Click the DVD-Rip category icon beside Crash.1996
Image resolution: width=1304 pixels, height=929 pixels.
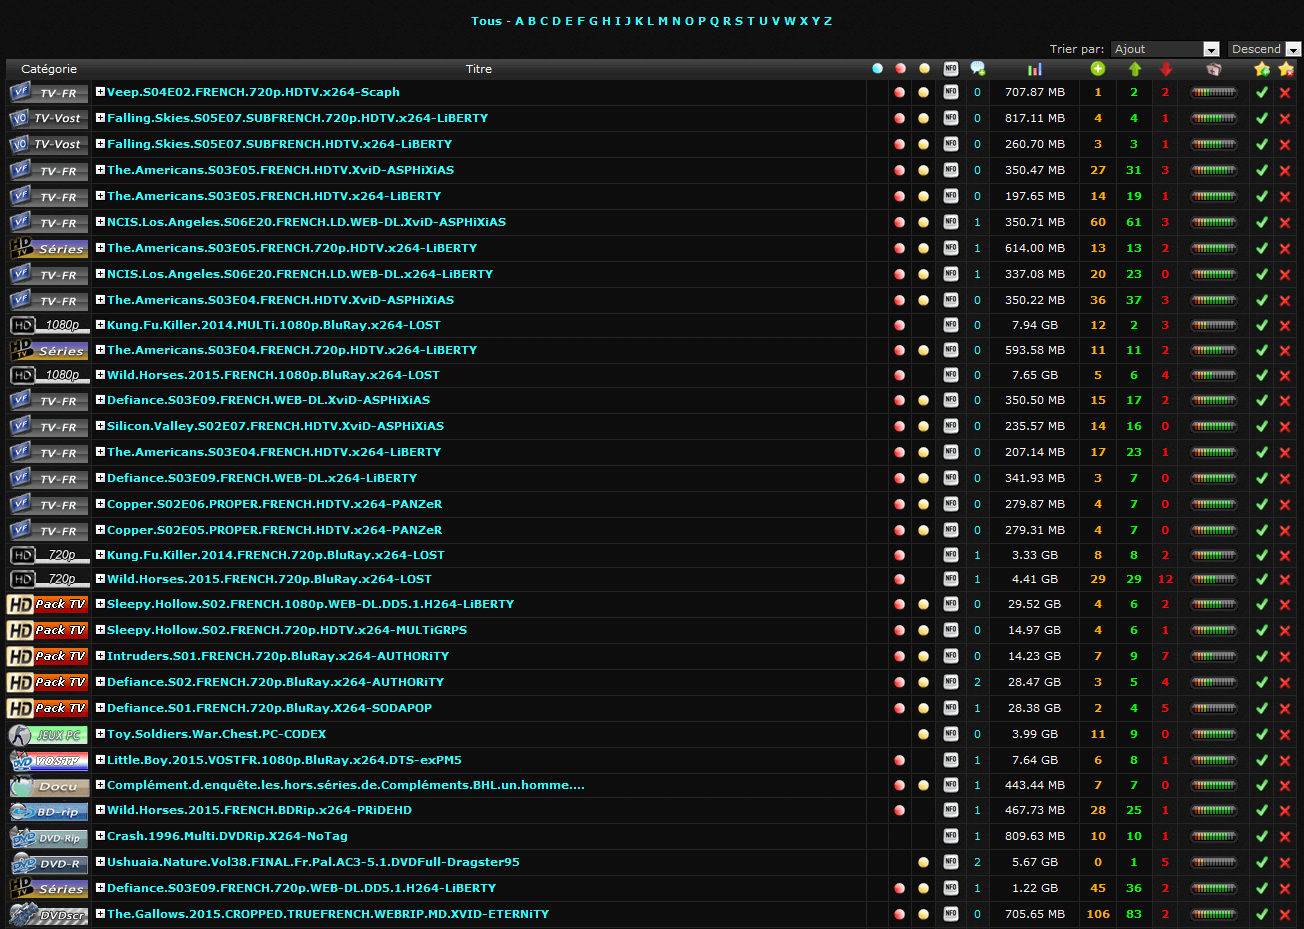(x=48, y=836)
